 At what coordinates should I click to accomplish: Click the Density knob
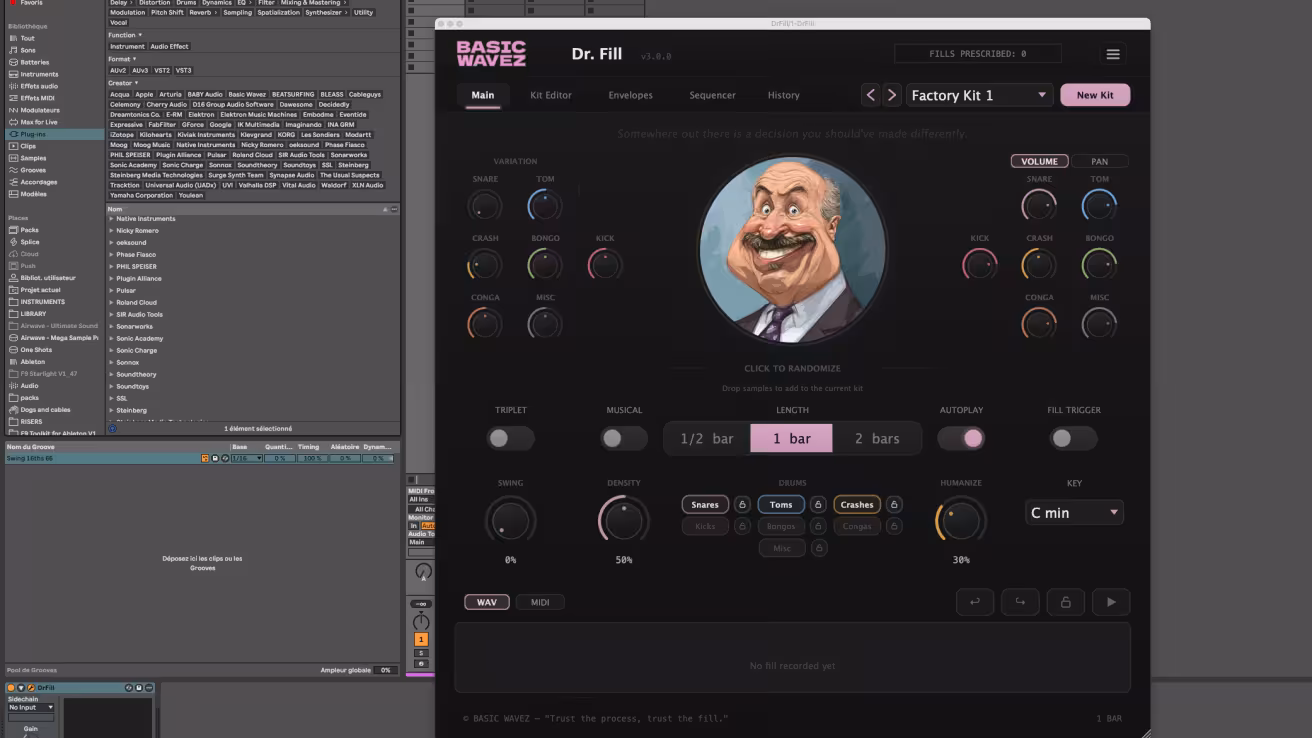624,521
